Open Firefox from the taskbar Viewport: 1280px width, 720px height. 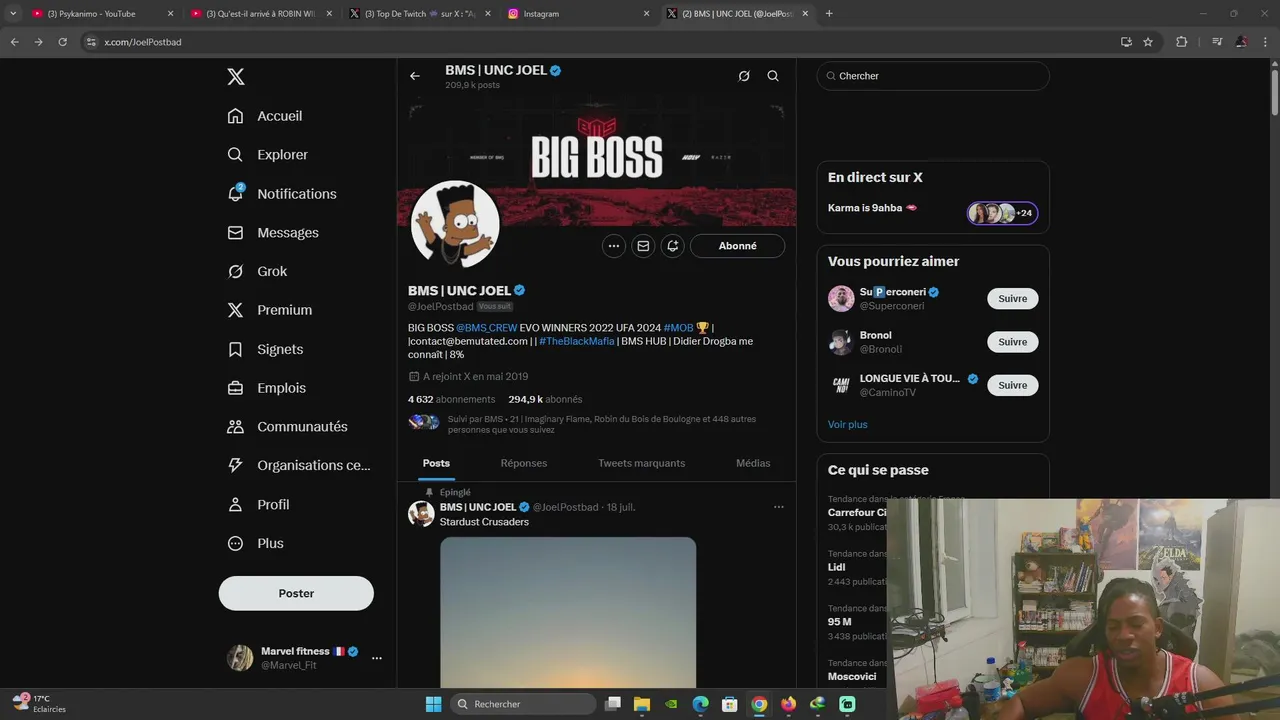click(x=788, y=704)
